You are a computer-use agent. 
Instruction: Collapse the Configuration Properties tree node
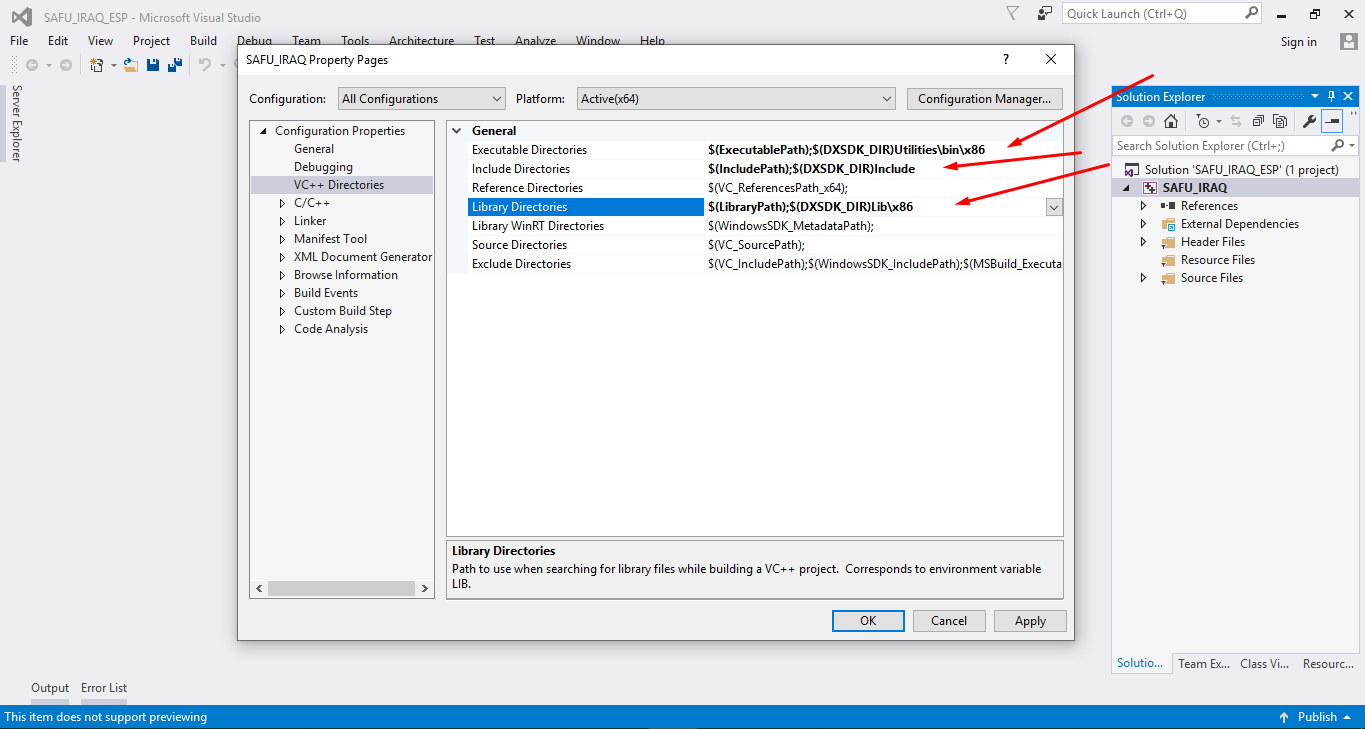264,131
